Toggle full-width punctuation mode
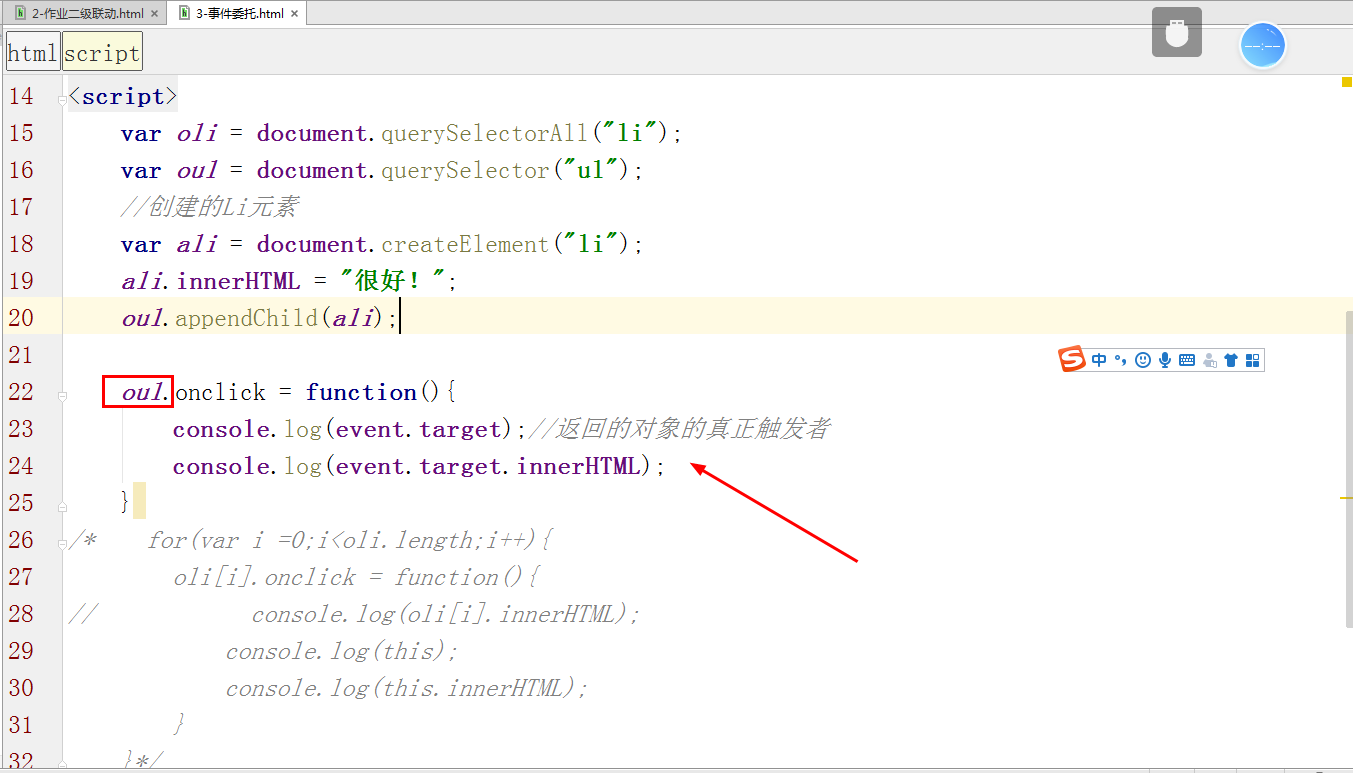The height and width of the screenshot is (773, 1353). pos(1120,359)
